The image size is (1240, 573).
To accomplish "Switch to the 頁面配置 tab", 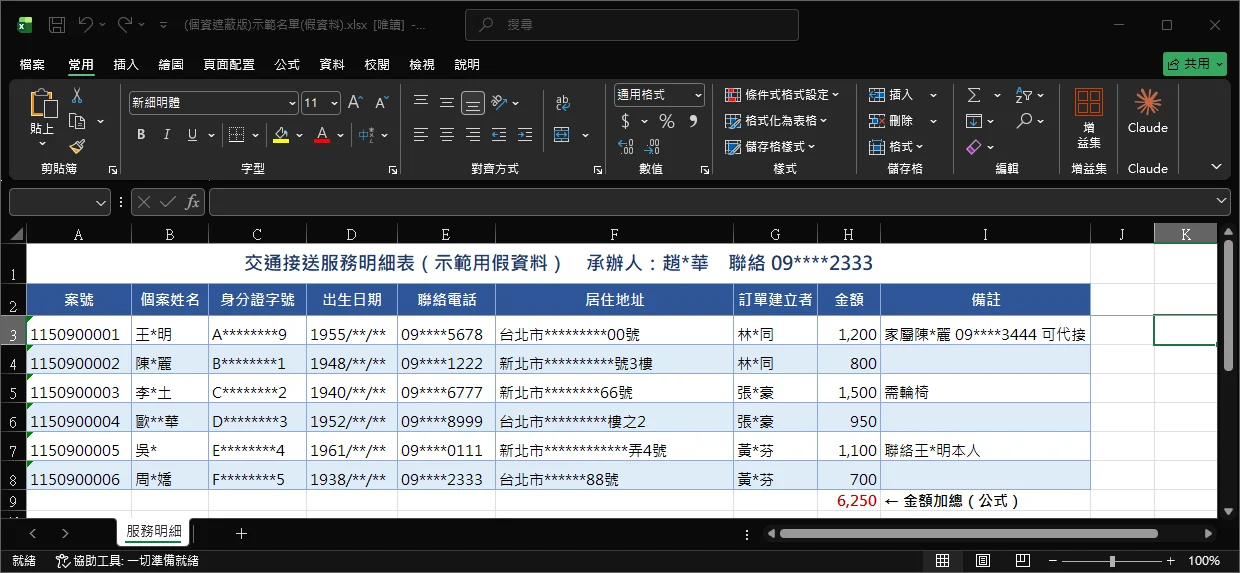I will 229,64.
